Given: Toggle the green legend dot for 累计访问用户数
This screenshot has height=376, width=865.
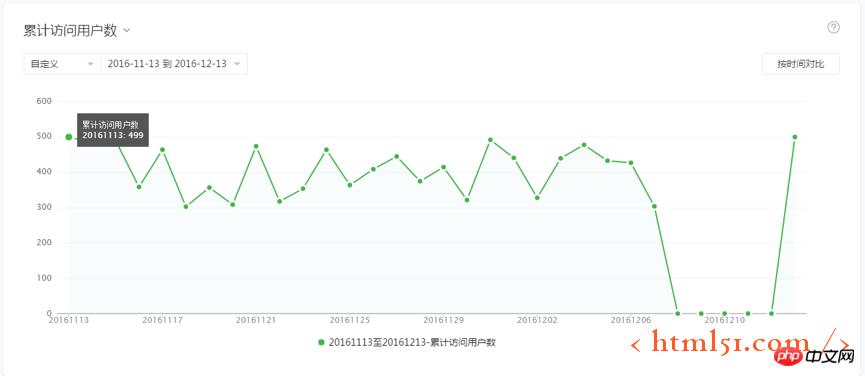Looking at the screenshot, I should (x=321, y=342).
